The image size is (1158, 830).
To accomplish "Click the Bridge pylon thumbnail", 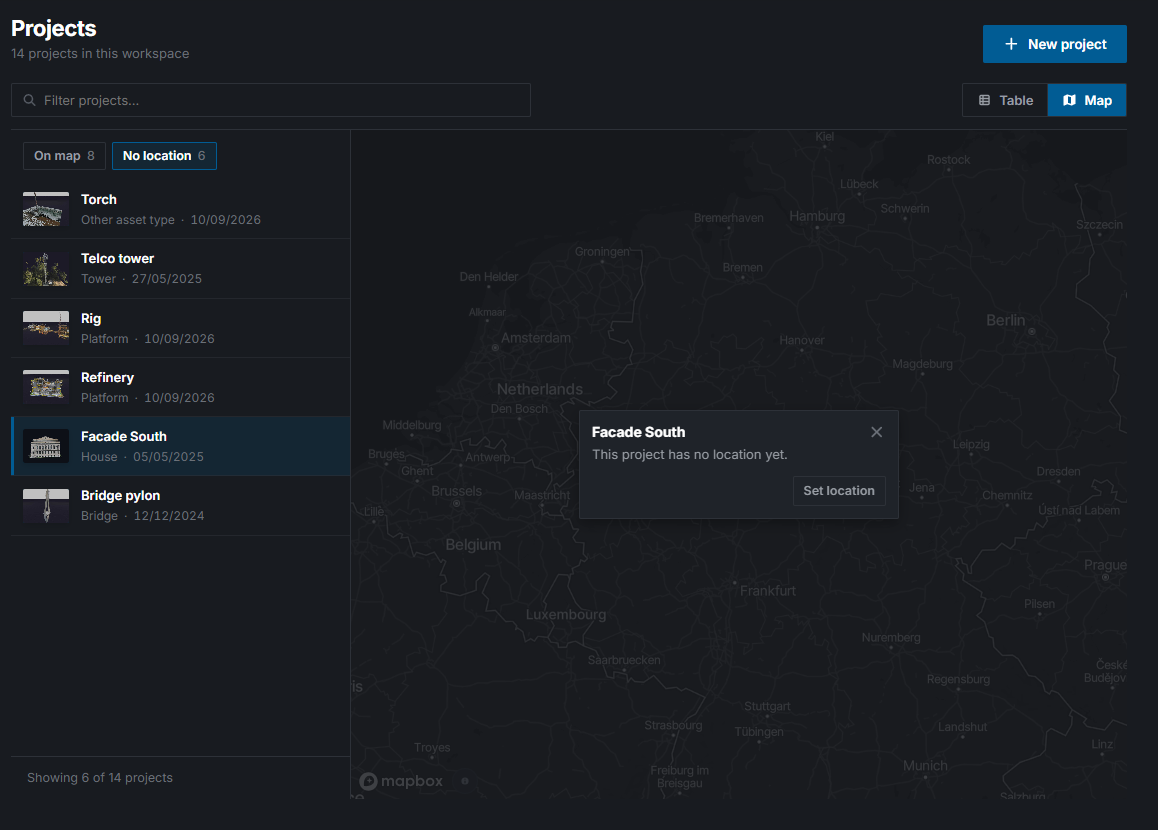I will pos(46,505).
